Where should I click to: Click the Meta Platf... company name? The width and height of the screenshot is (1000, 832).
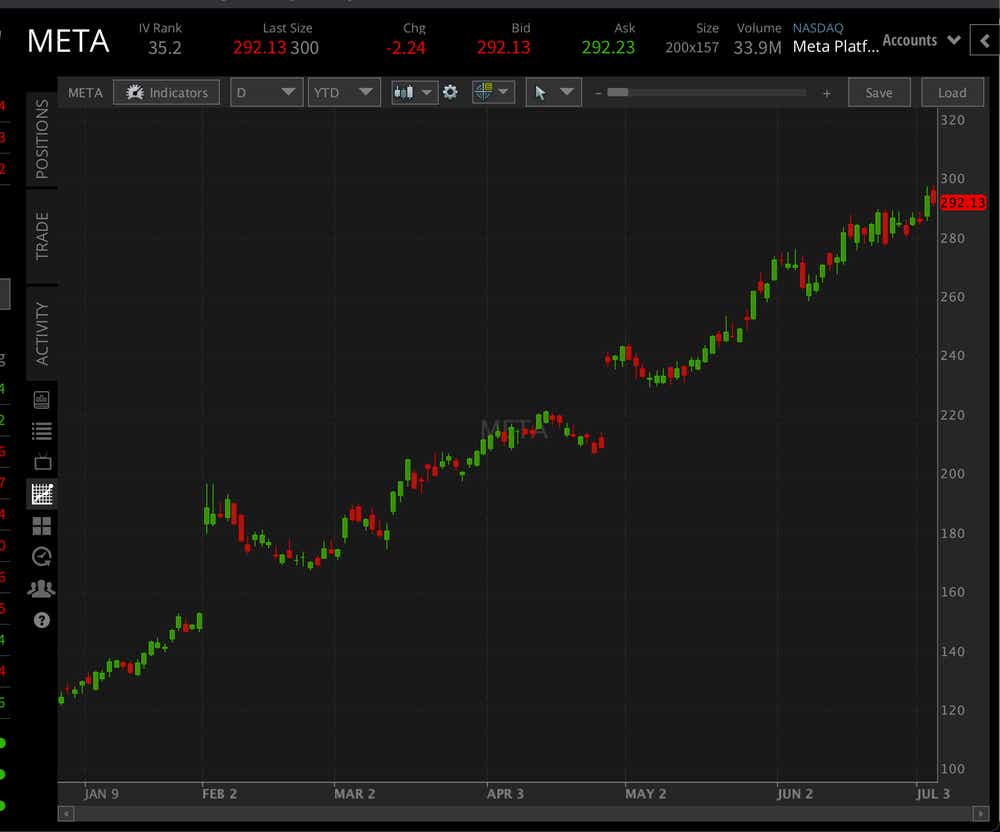click(x=835, y=47)
